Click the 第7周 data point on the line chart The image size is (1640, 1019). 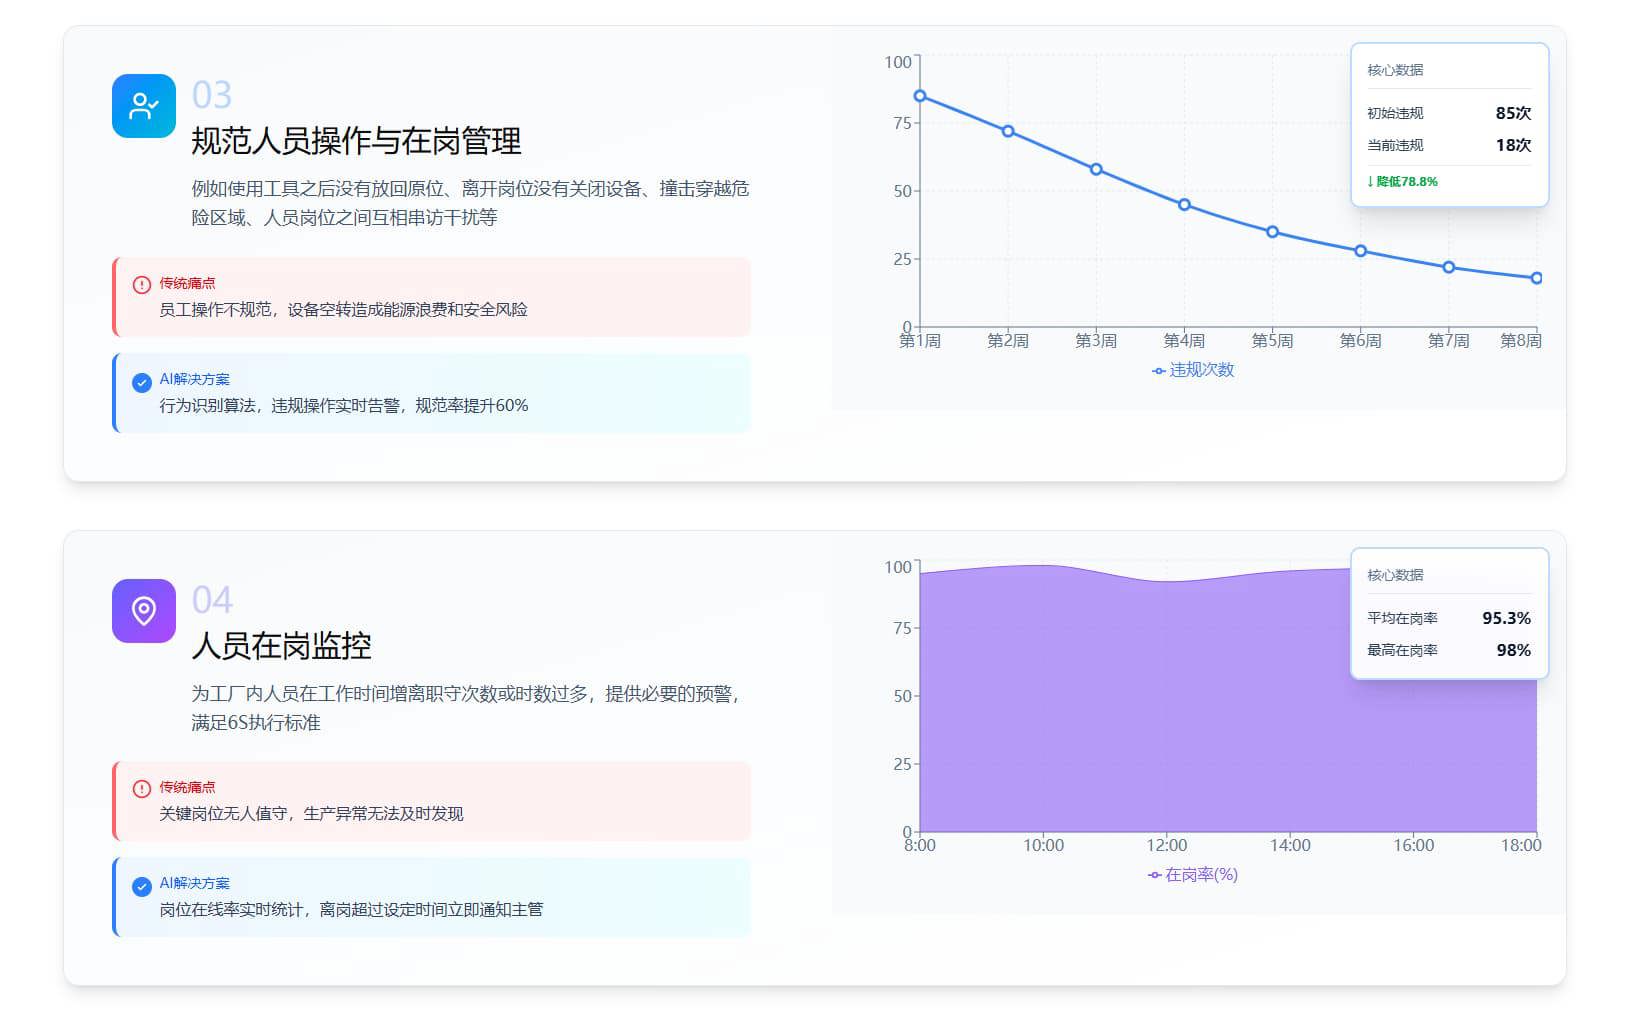coord(1448,267)
